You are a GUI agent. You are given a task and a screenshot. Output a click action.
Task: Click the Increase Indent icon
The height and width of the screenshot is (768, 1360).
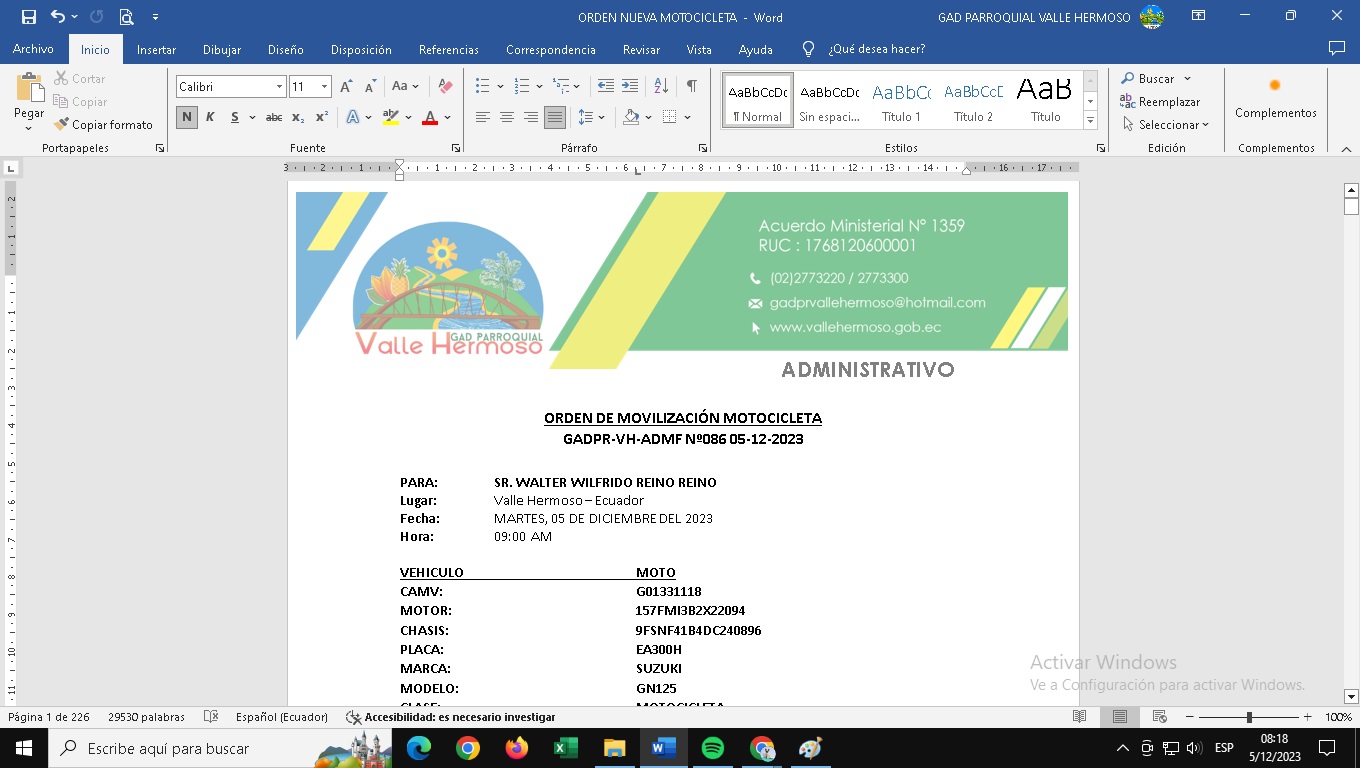pos(629,87)
